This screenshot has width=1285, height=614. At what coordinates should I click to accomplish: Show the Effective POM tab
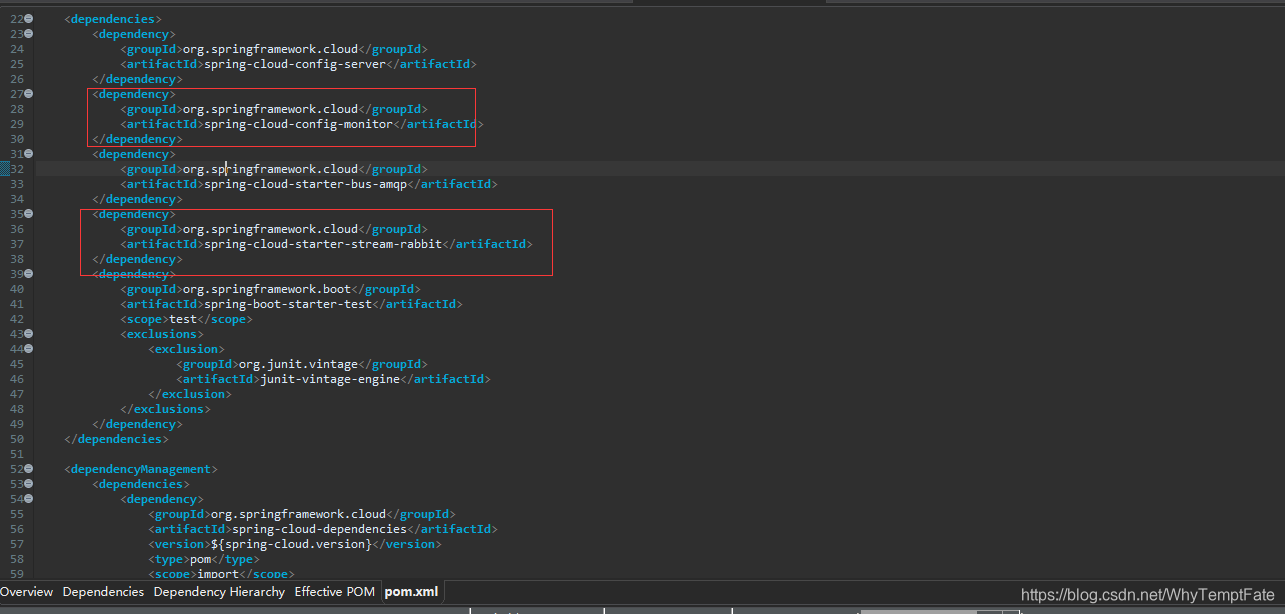[x=334, y=592]
